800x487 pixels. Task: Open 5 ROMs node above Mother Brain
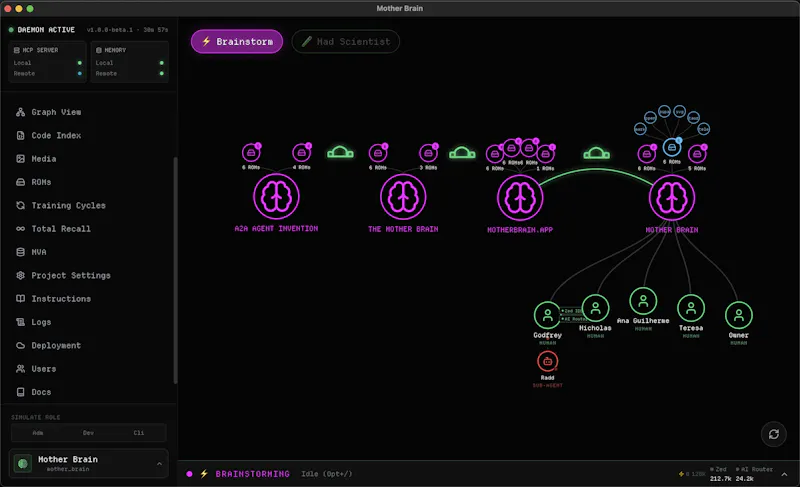click(697, 154)
